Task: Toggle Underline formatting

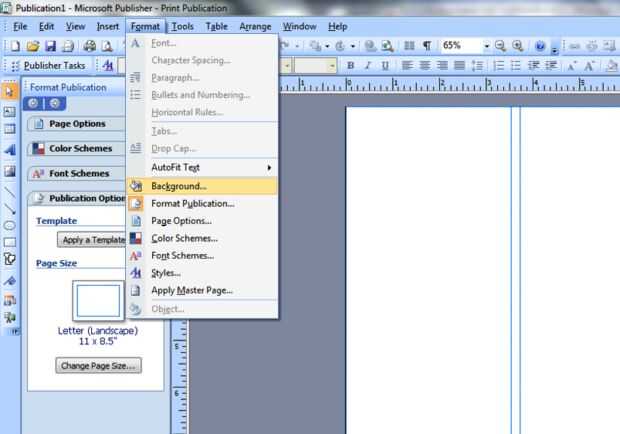Action: (x=385, y=65)
